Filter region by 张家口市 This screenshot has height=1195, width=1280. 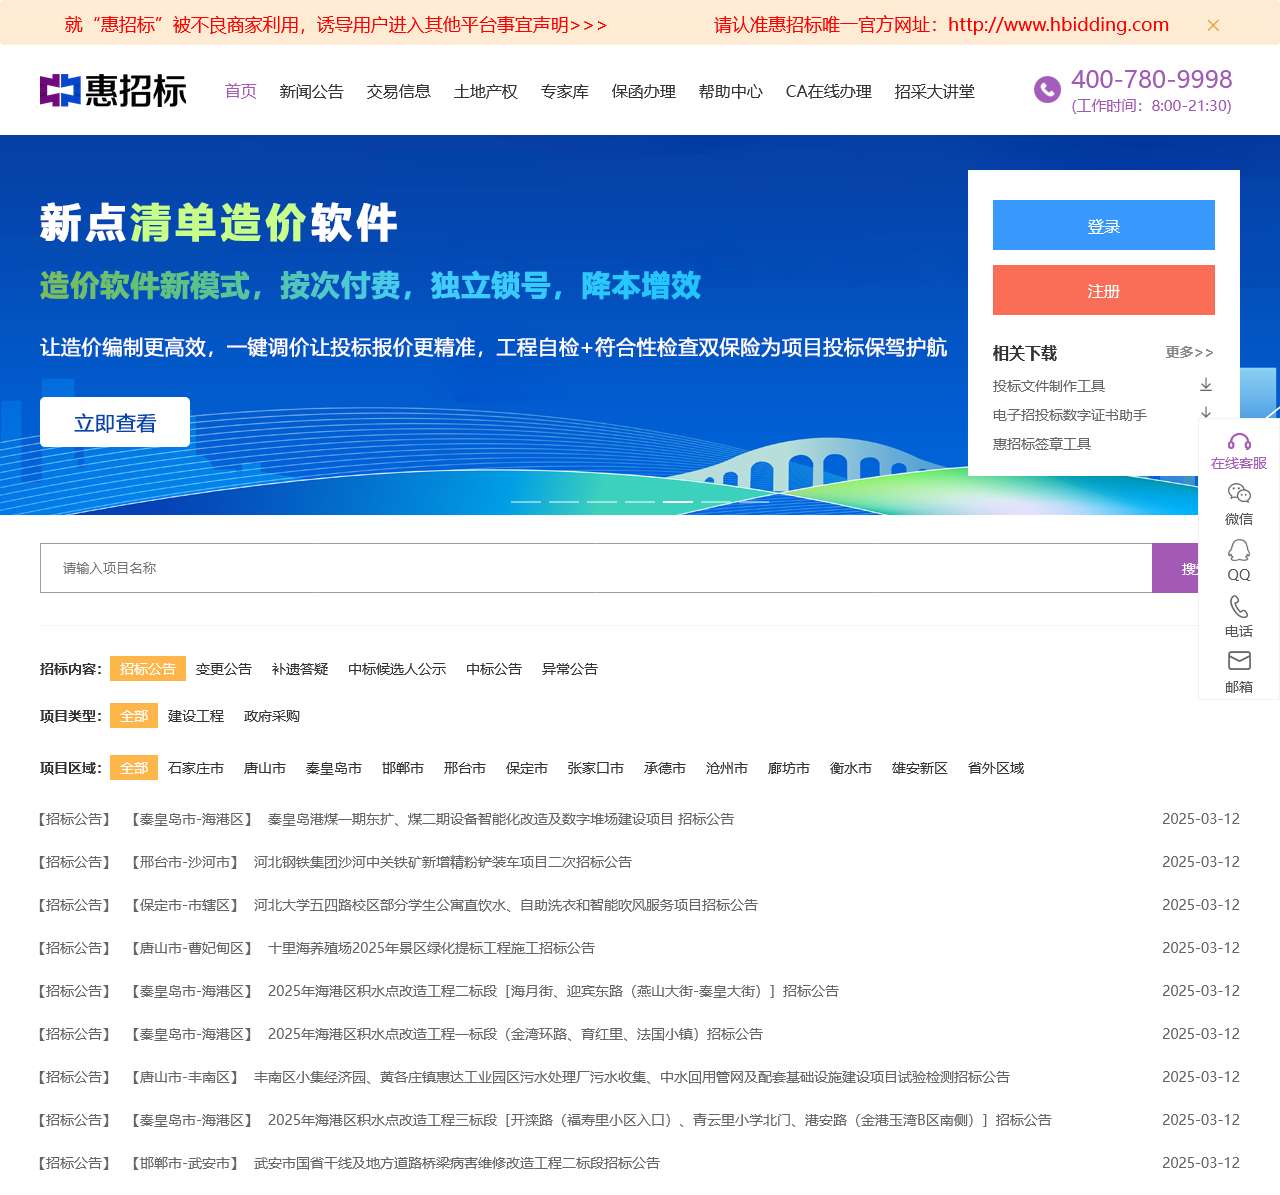pyautogui.click(x=596, y=768)
